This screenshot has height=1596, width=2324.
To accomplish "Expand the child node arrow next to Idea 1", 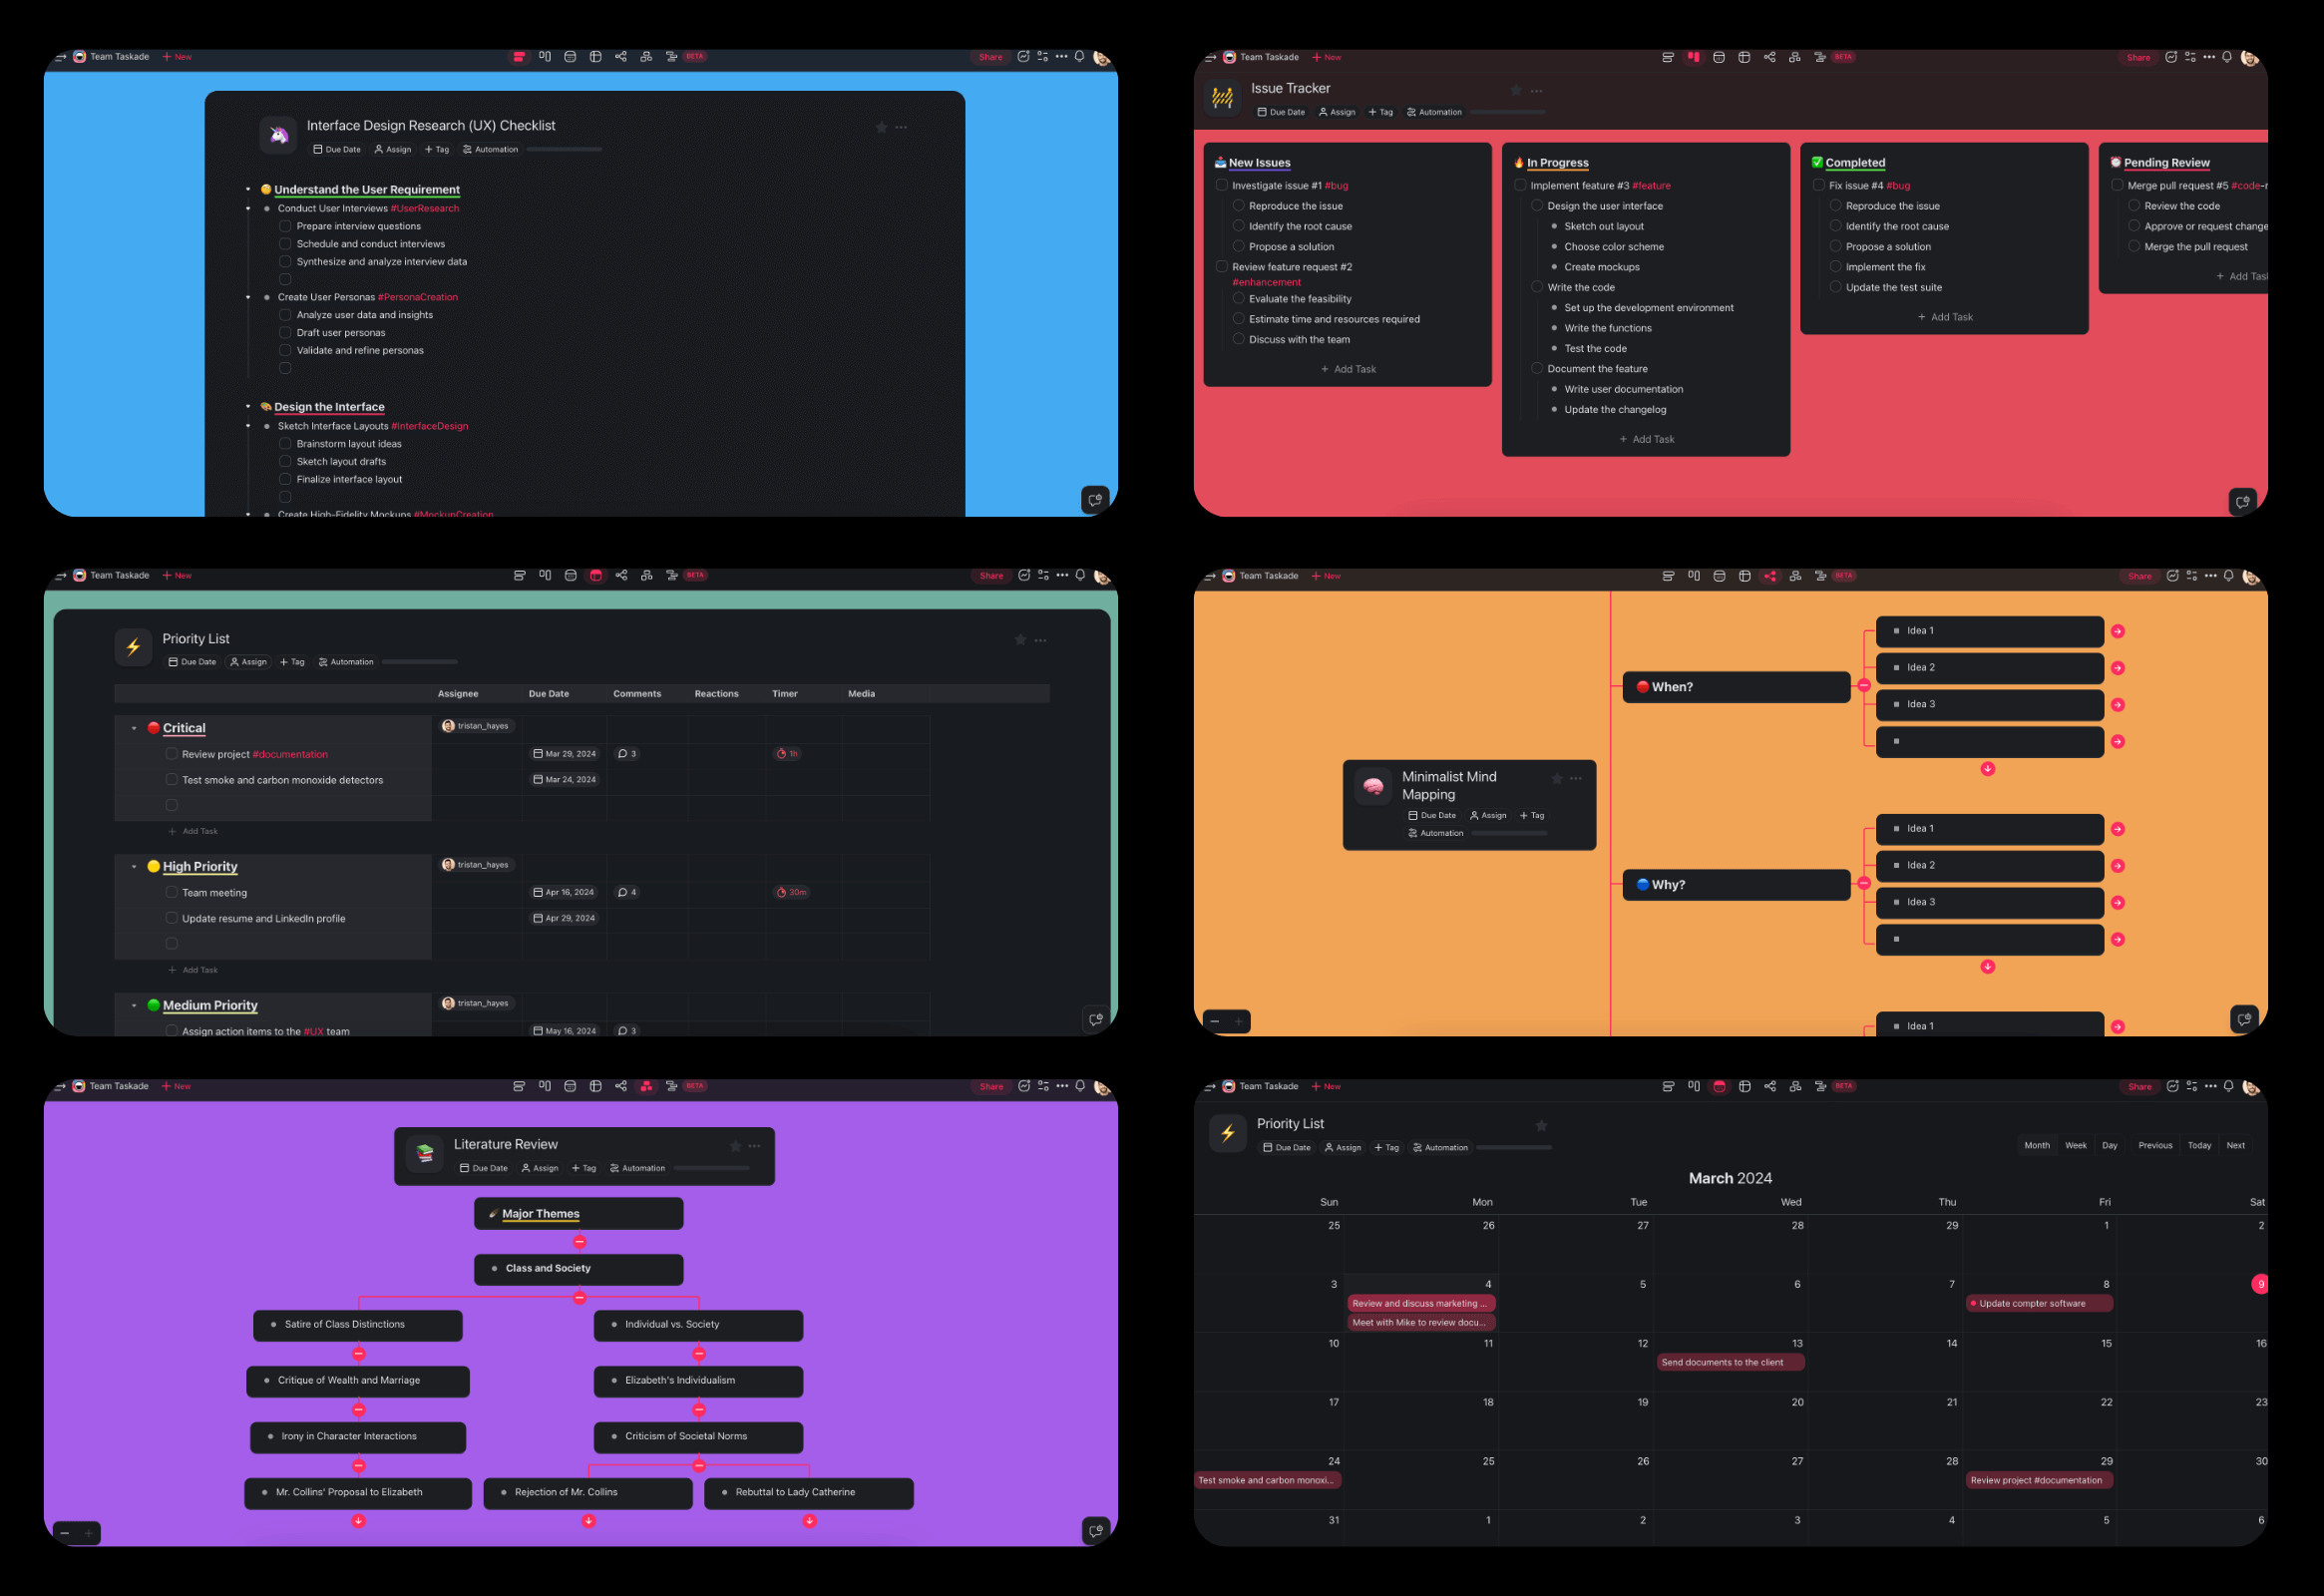I will pos(2118,631).
